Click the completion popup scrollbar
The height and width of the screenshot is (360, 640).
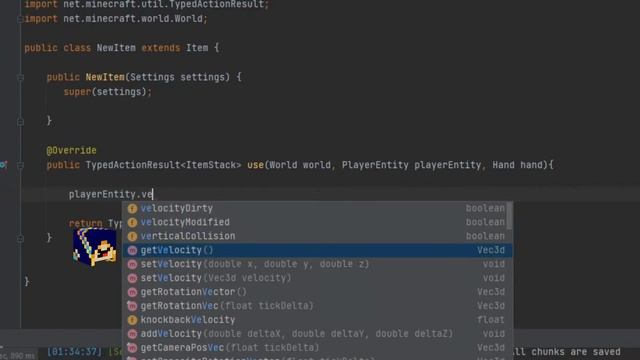(x=509, y=216)
